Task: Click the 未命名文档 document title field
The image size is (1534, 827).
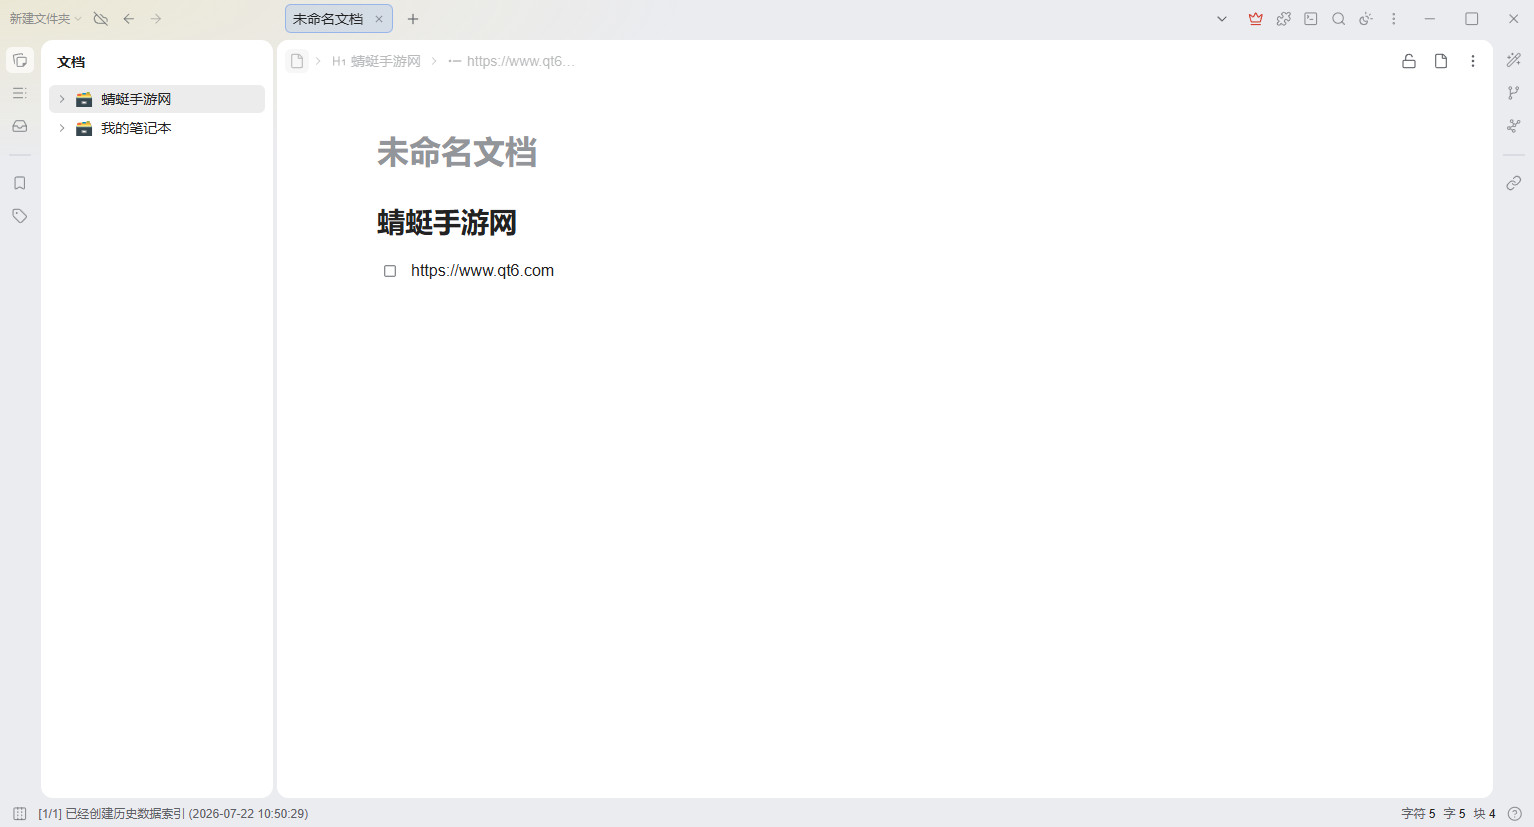Action: tap(457, 152)
